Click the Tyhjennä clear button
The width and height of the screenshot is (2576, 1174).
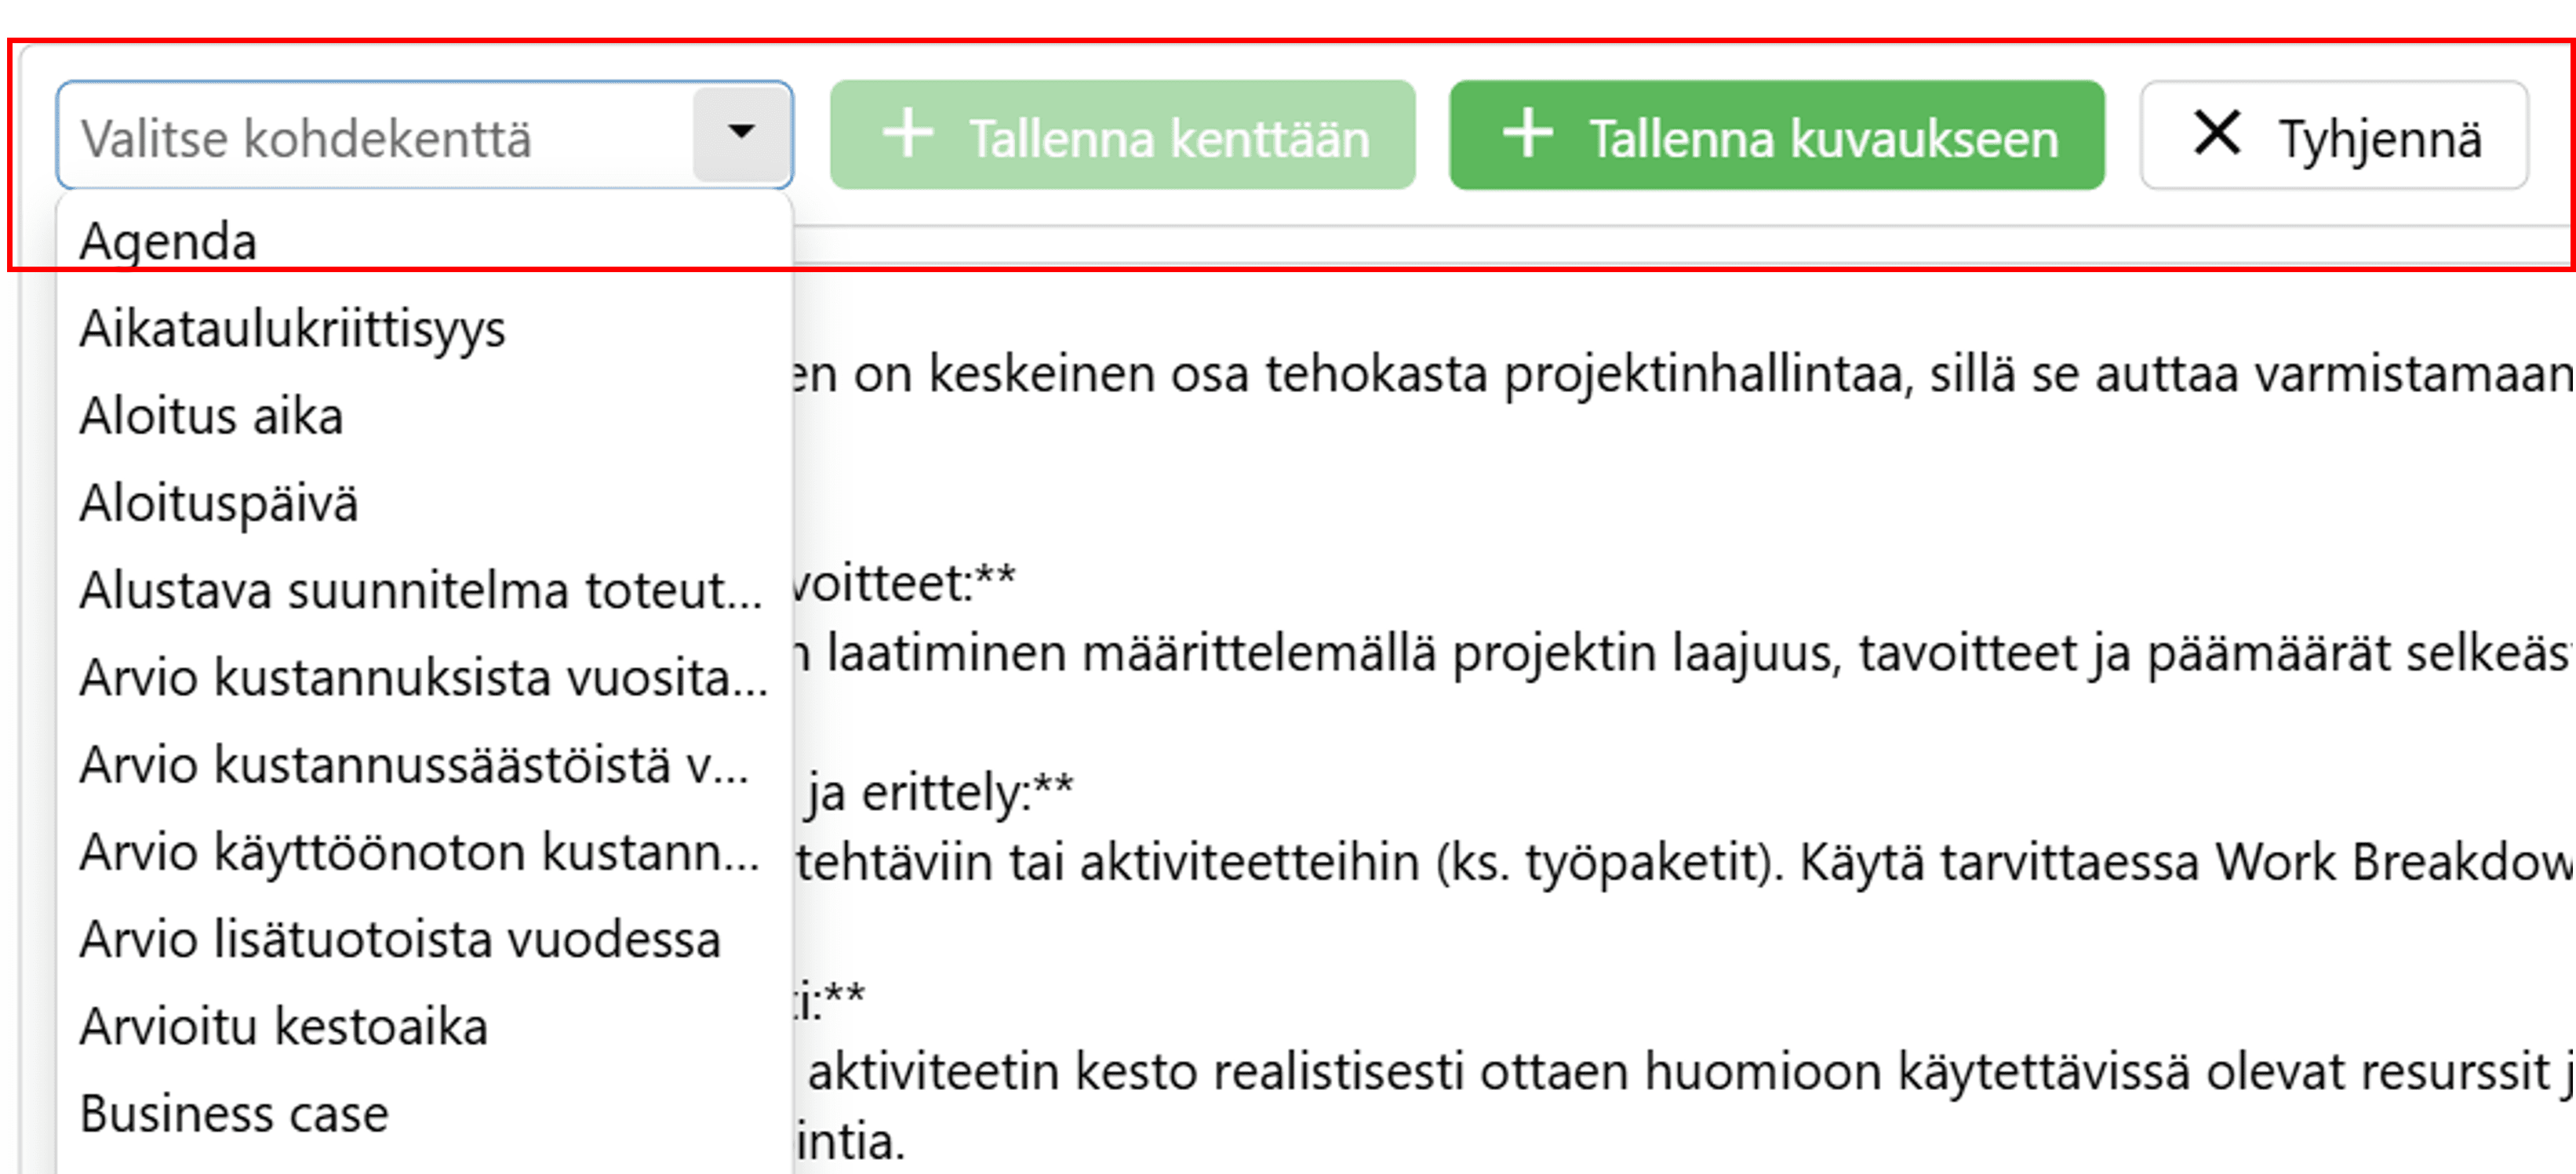[x=2334, y=136]
